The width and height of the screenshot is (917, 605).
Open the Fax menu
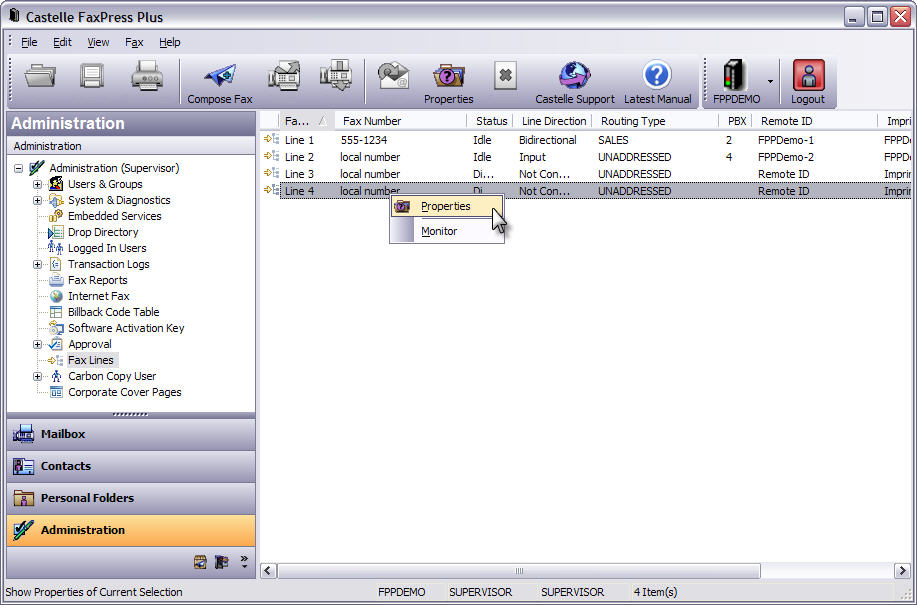[x=134, y=42]
